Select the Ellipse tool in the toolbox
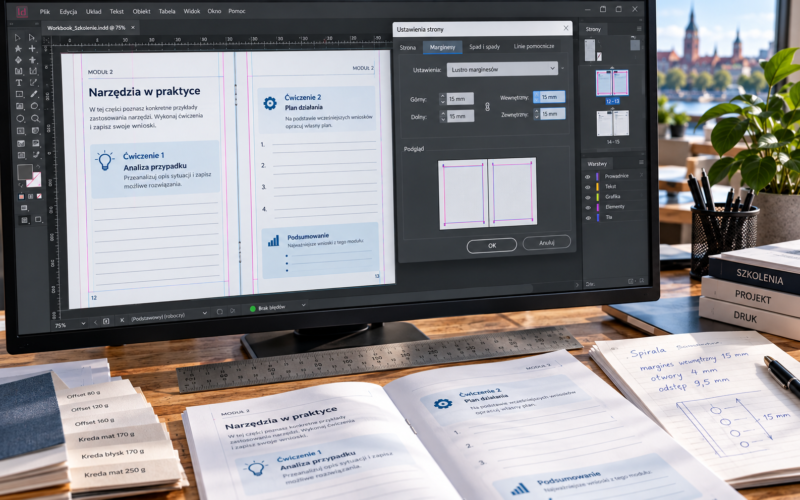This screenshot has width=800, height=500. coord(20,118)
